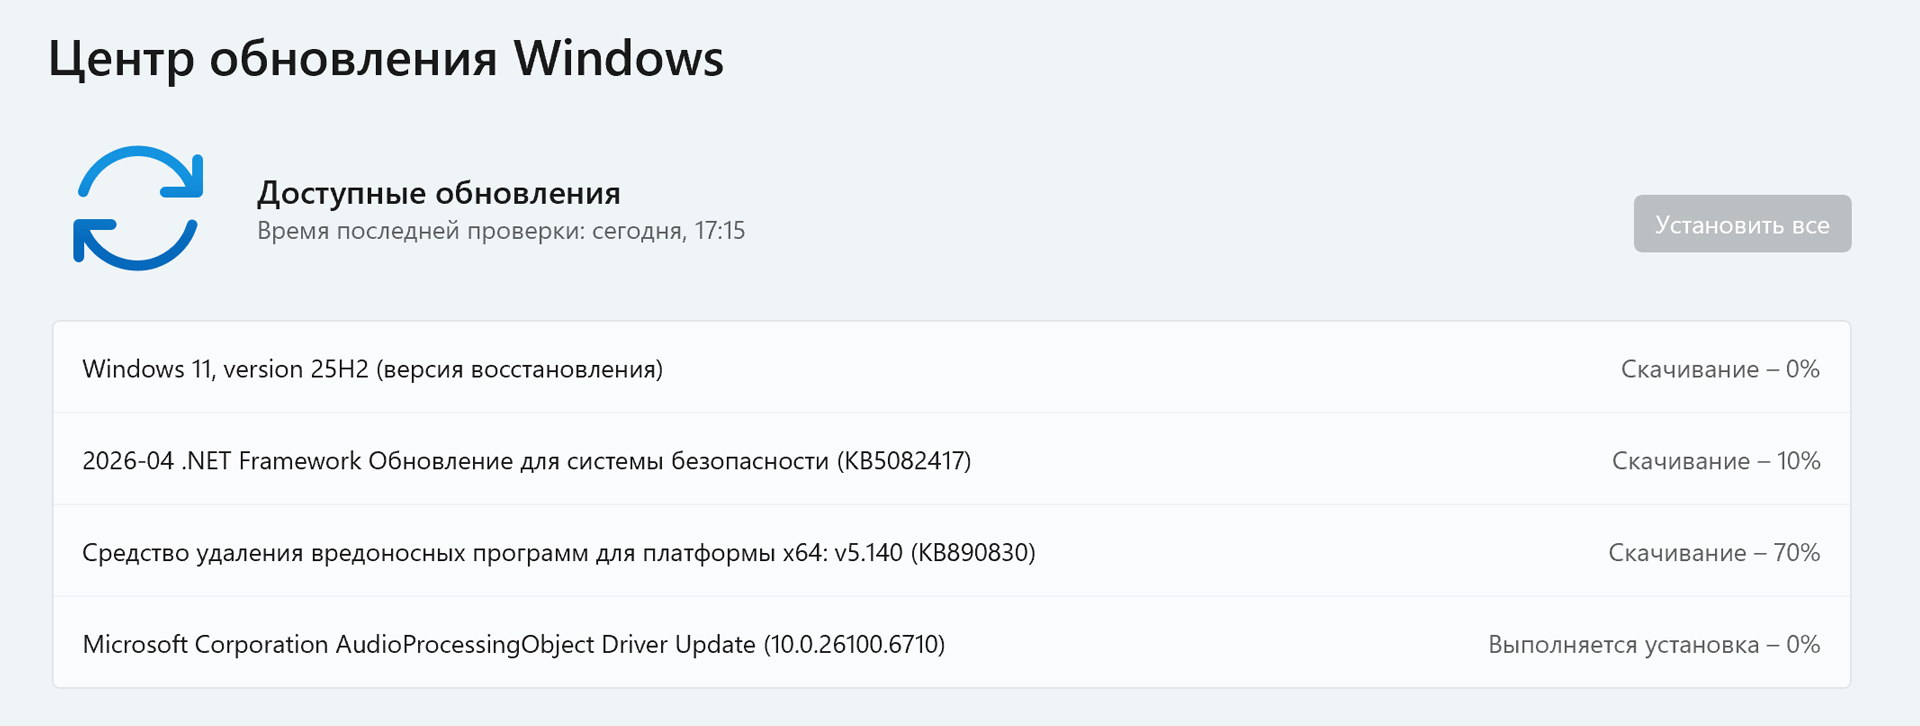Click the версия восстановления text in parentheses
This screenshot has width=1920, height=726.
[x=519, y=369]
